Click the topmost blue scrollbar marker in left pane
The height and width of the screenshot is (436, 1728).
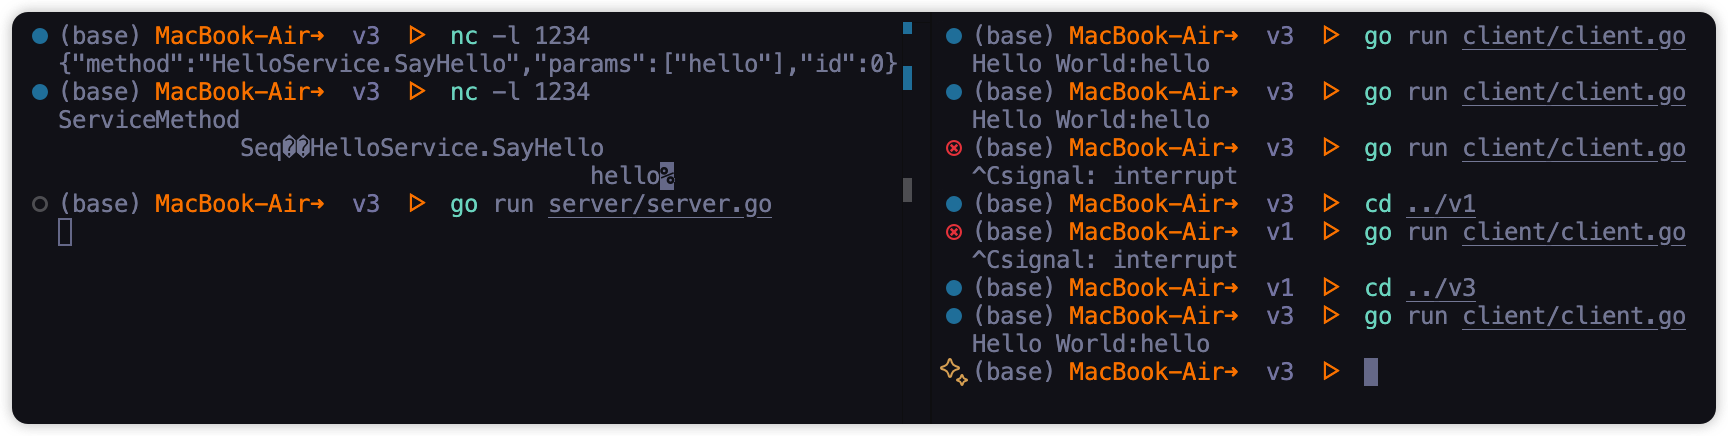tap(907, 28)
